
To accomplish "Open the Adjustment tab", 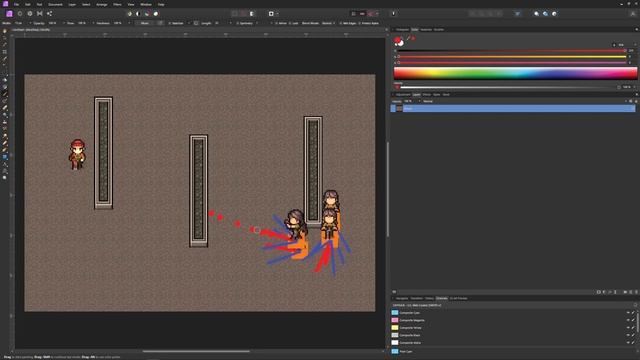I will tap(403, 95).
